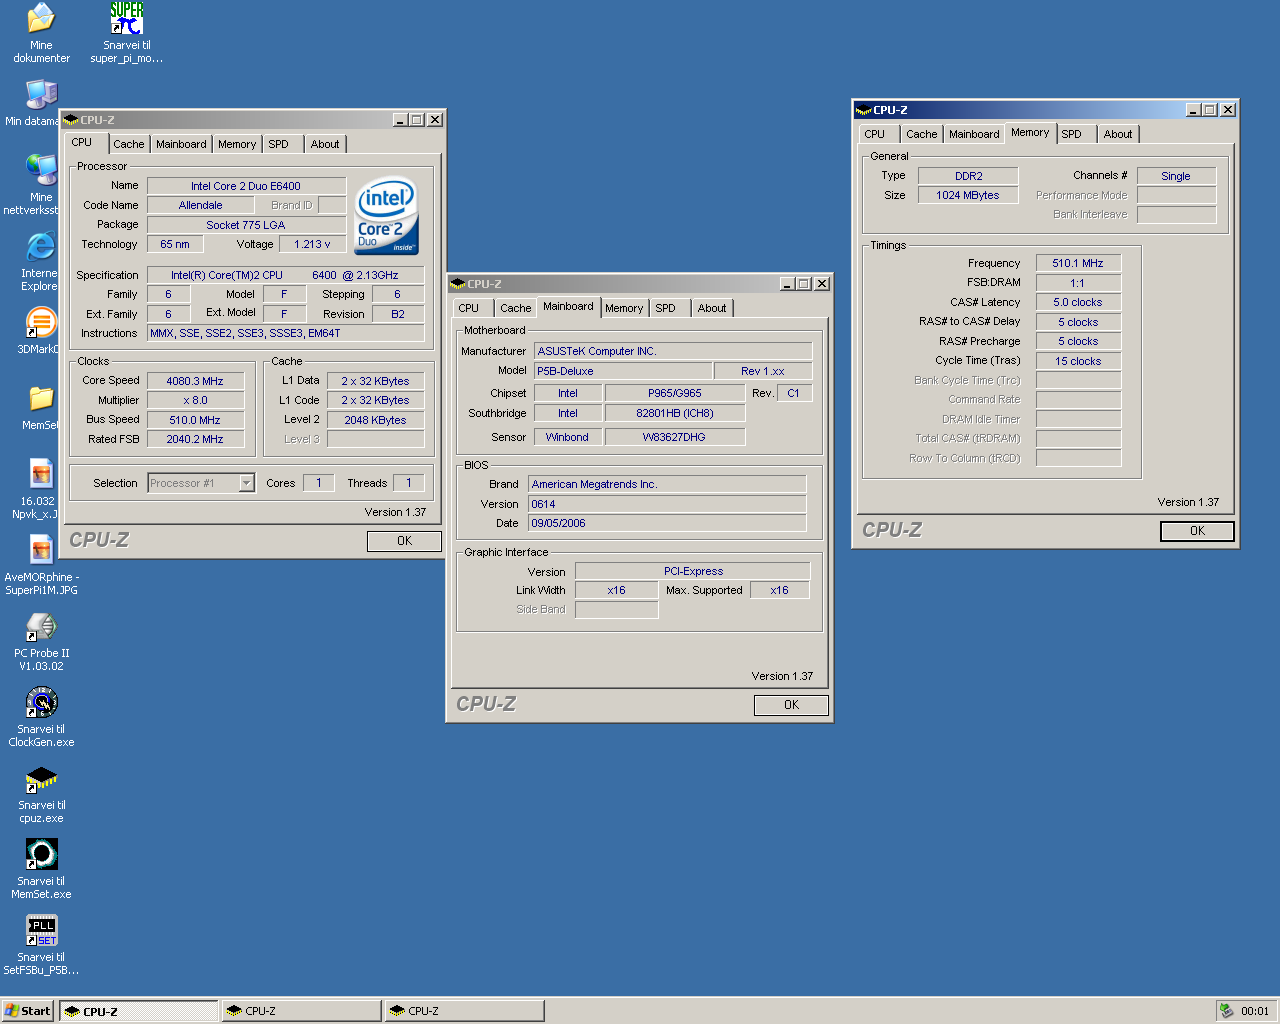Click the system tray icon beside the clock
Screen dimensions: 1280x1024
coord(1226,1011)
